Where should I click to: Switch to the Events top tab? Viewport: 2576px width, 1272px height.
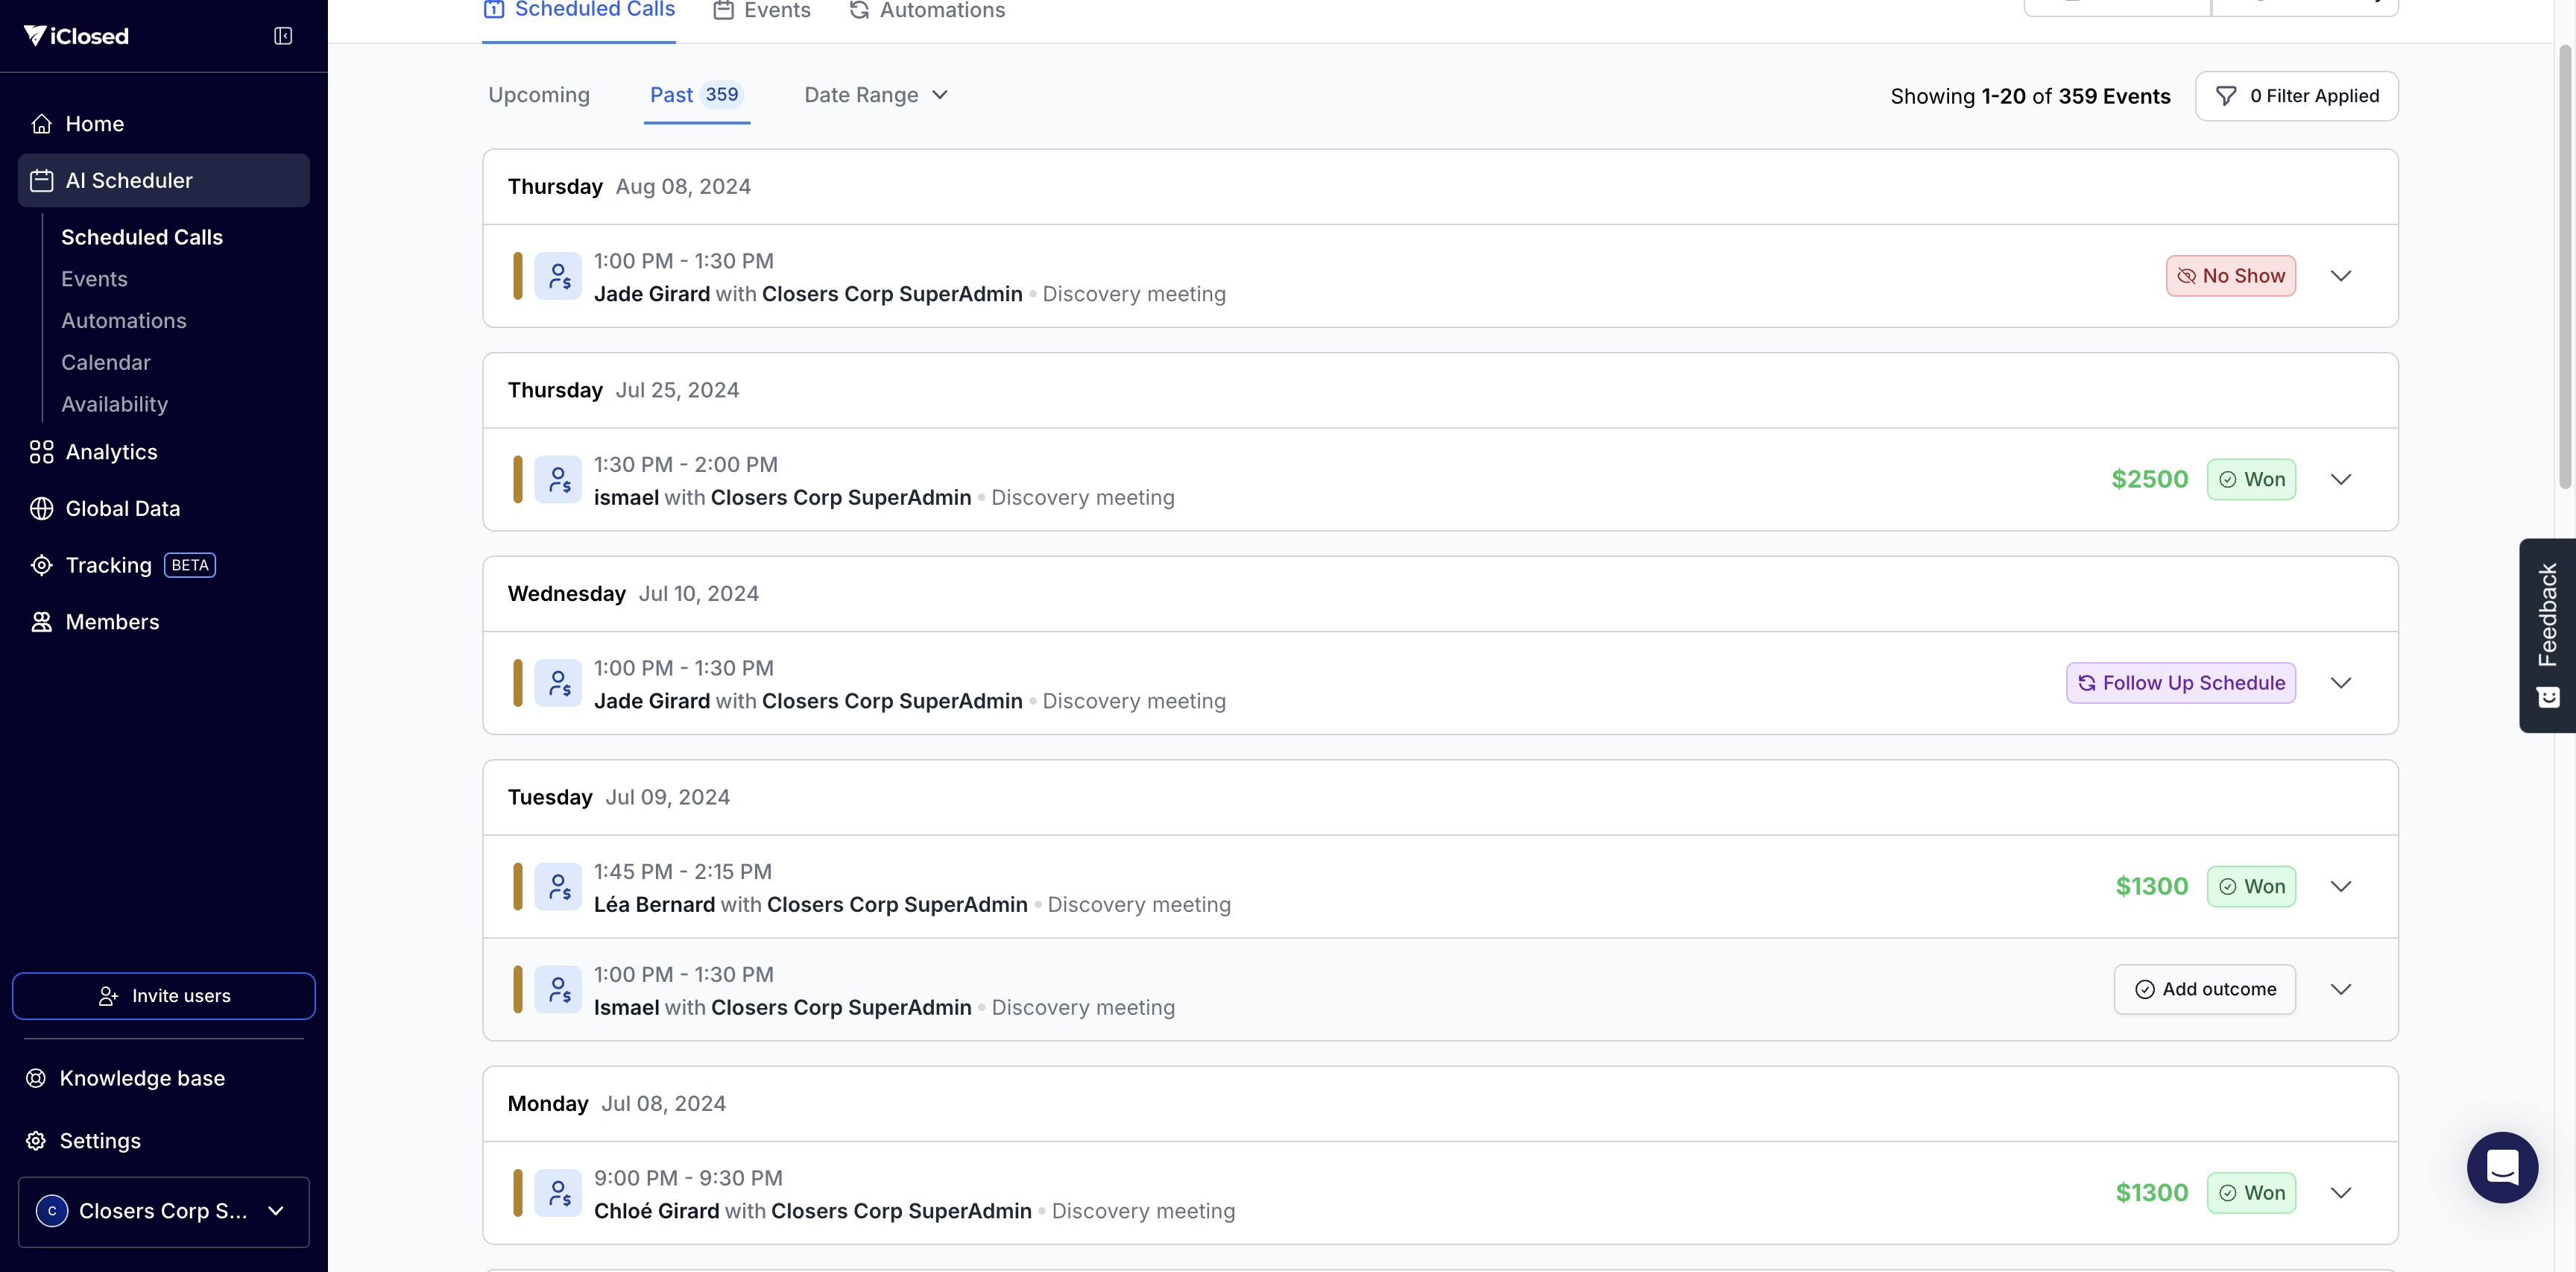[762, 11]
